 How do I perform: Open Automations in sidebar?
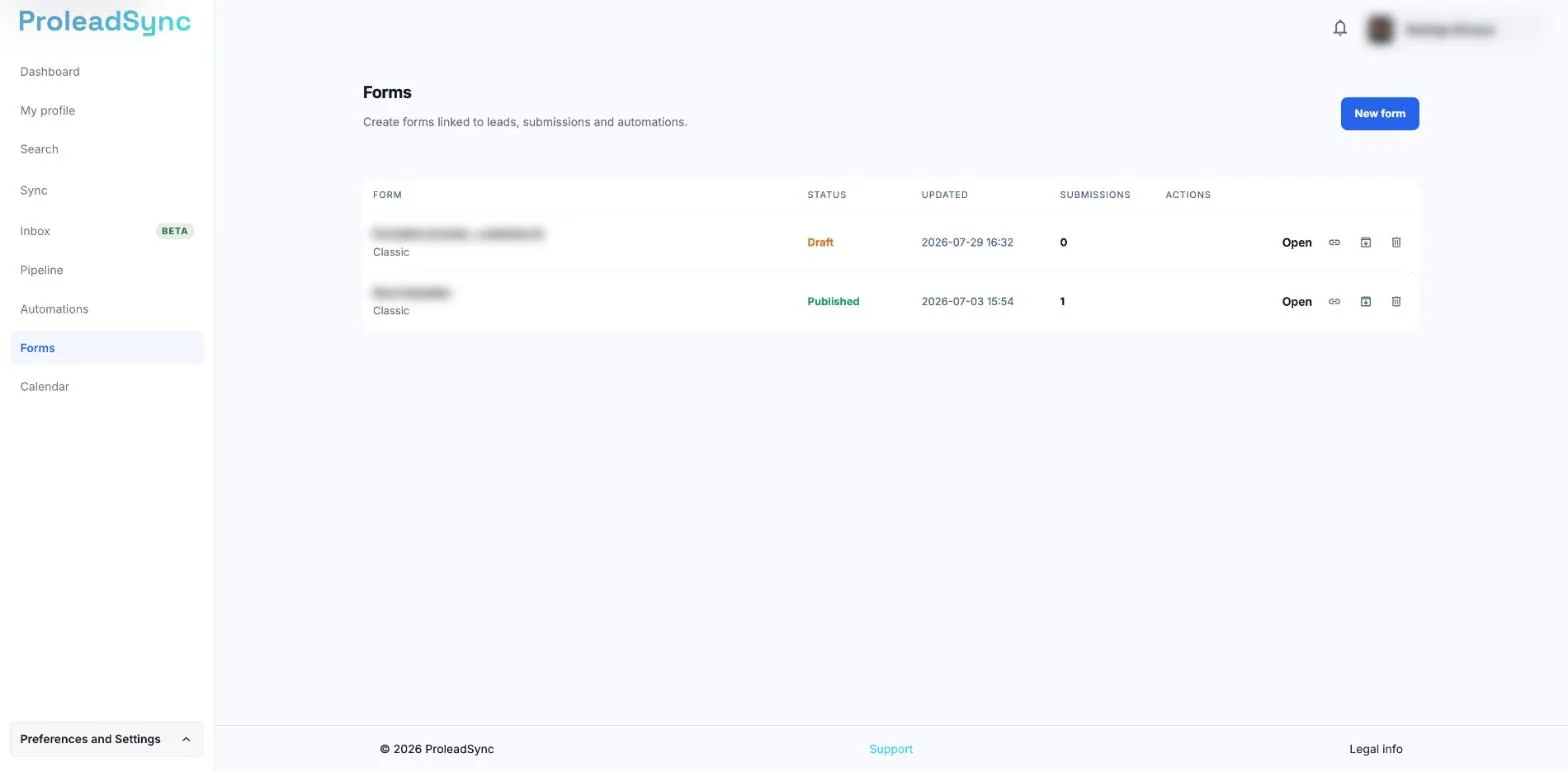[x=54, y=310]
